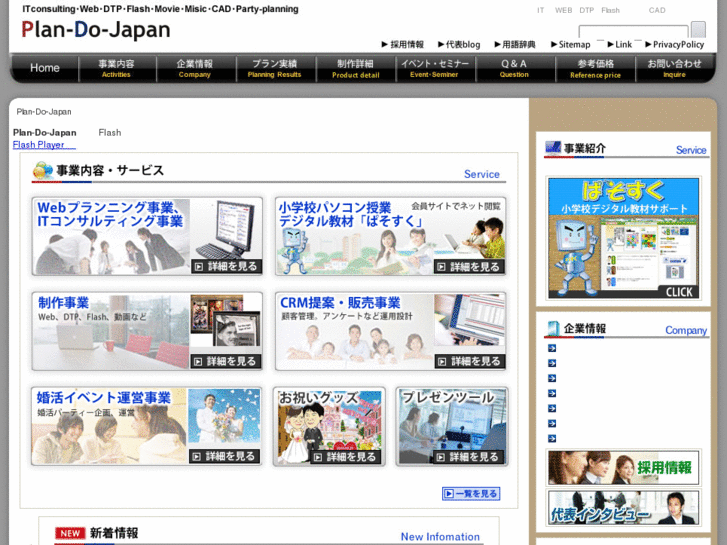Open the 企業情報 Company menu item
The image size is (727, 545).
195,68
